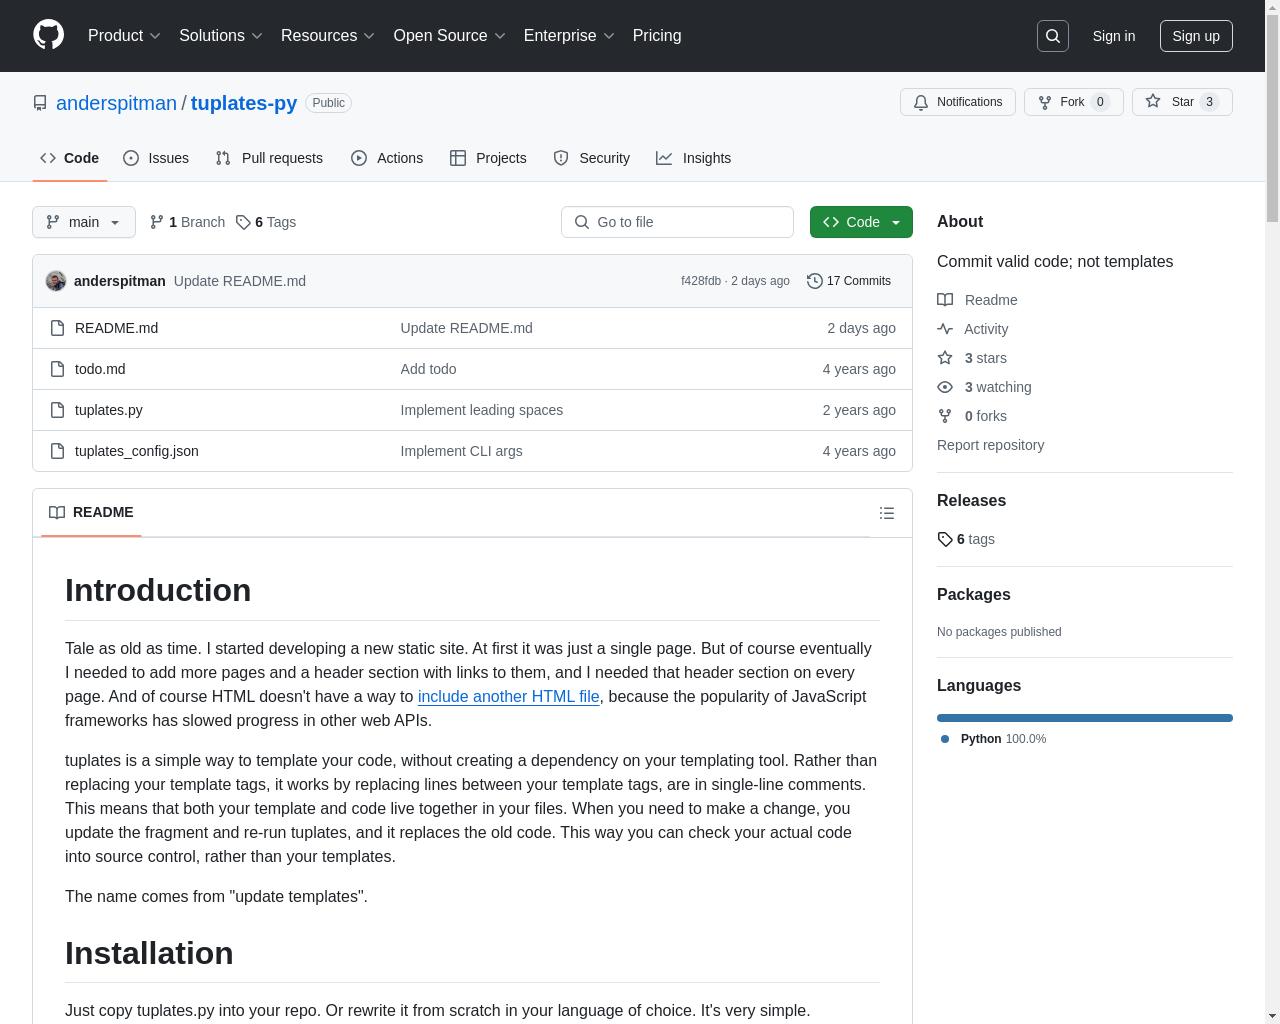Click the Sign in link
This screenshot has height=1024, width=1280.
pyautogui.click(x=1114, y=36)
